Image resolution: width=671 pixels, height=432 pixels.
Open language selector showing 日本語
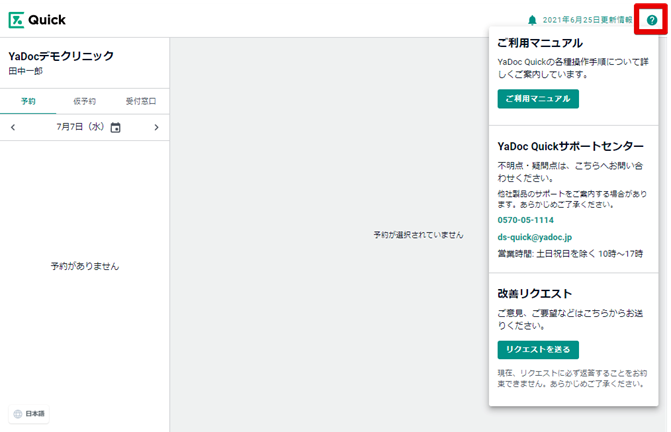[x=30, y=413]
